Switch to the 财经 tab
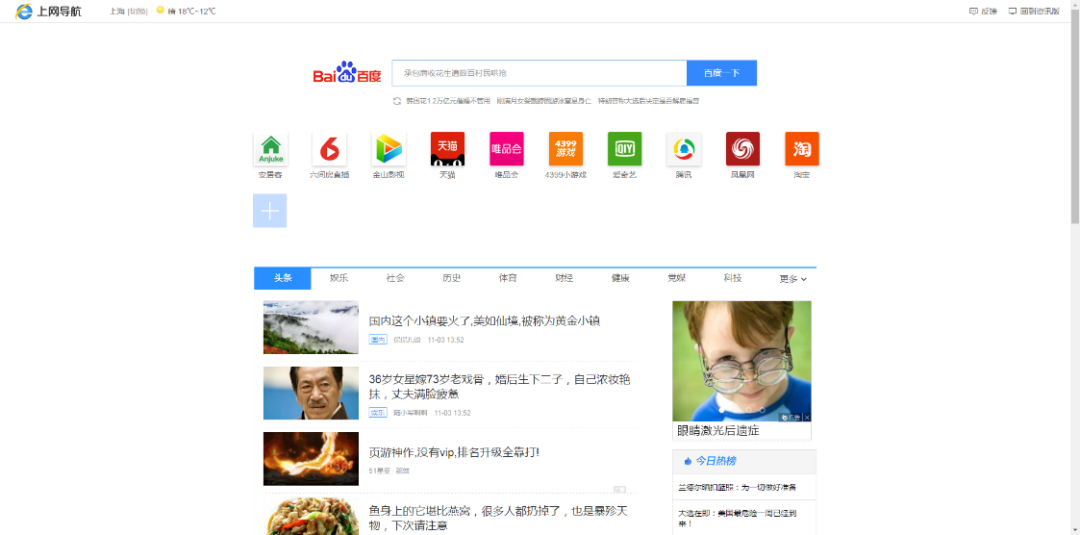This screenshot has height=535, width=1080. pyautogui.click(x=564, y=278)
